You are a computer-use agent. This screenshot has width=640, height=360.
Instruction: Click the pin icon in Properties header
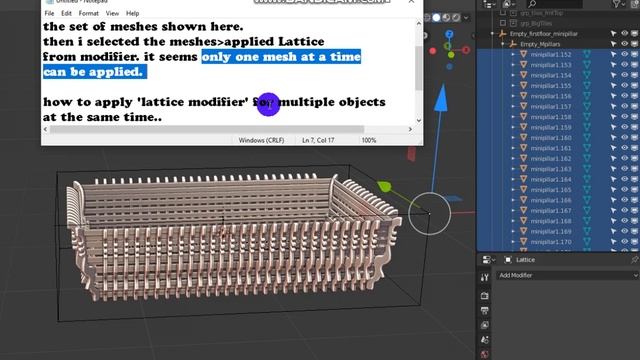click(x=634, y=260)
